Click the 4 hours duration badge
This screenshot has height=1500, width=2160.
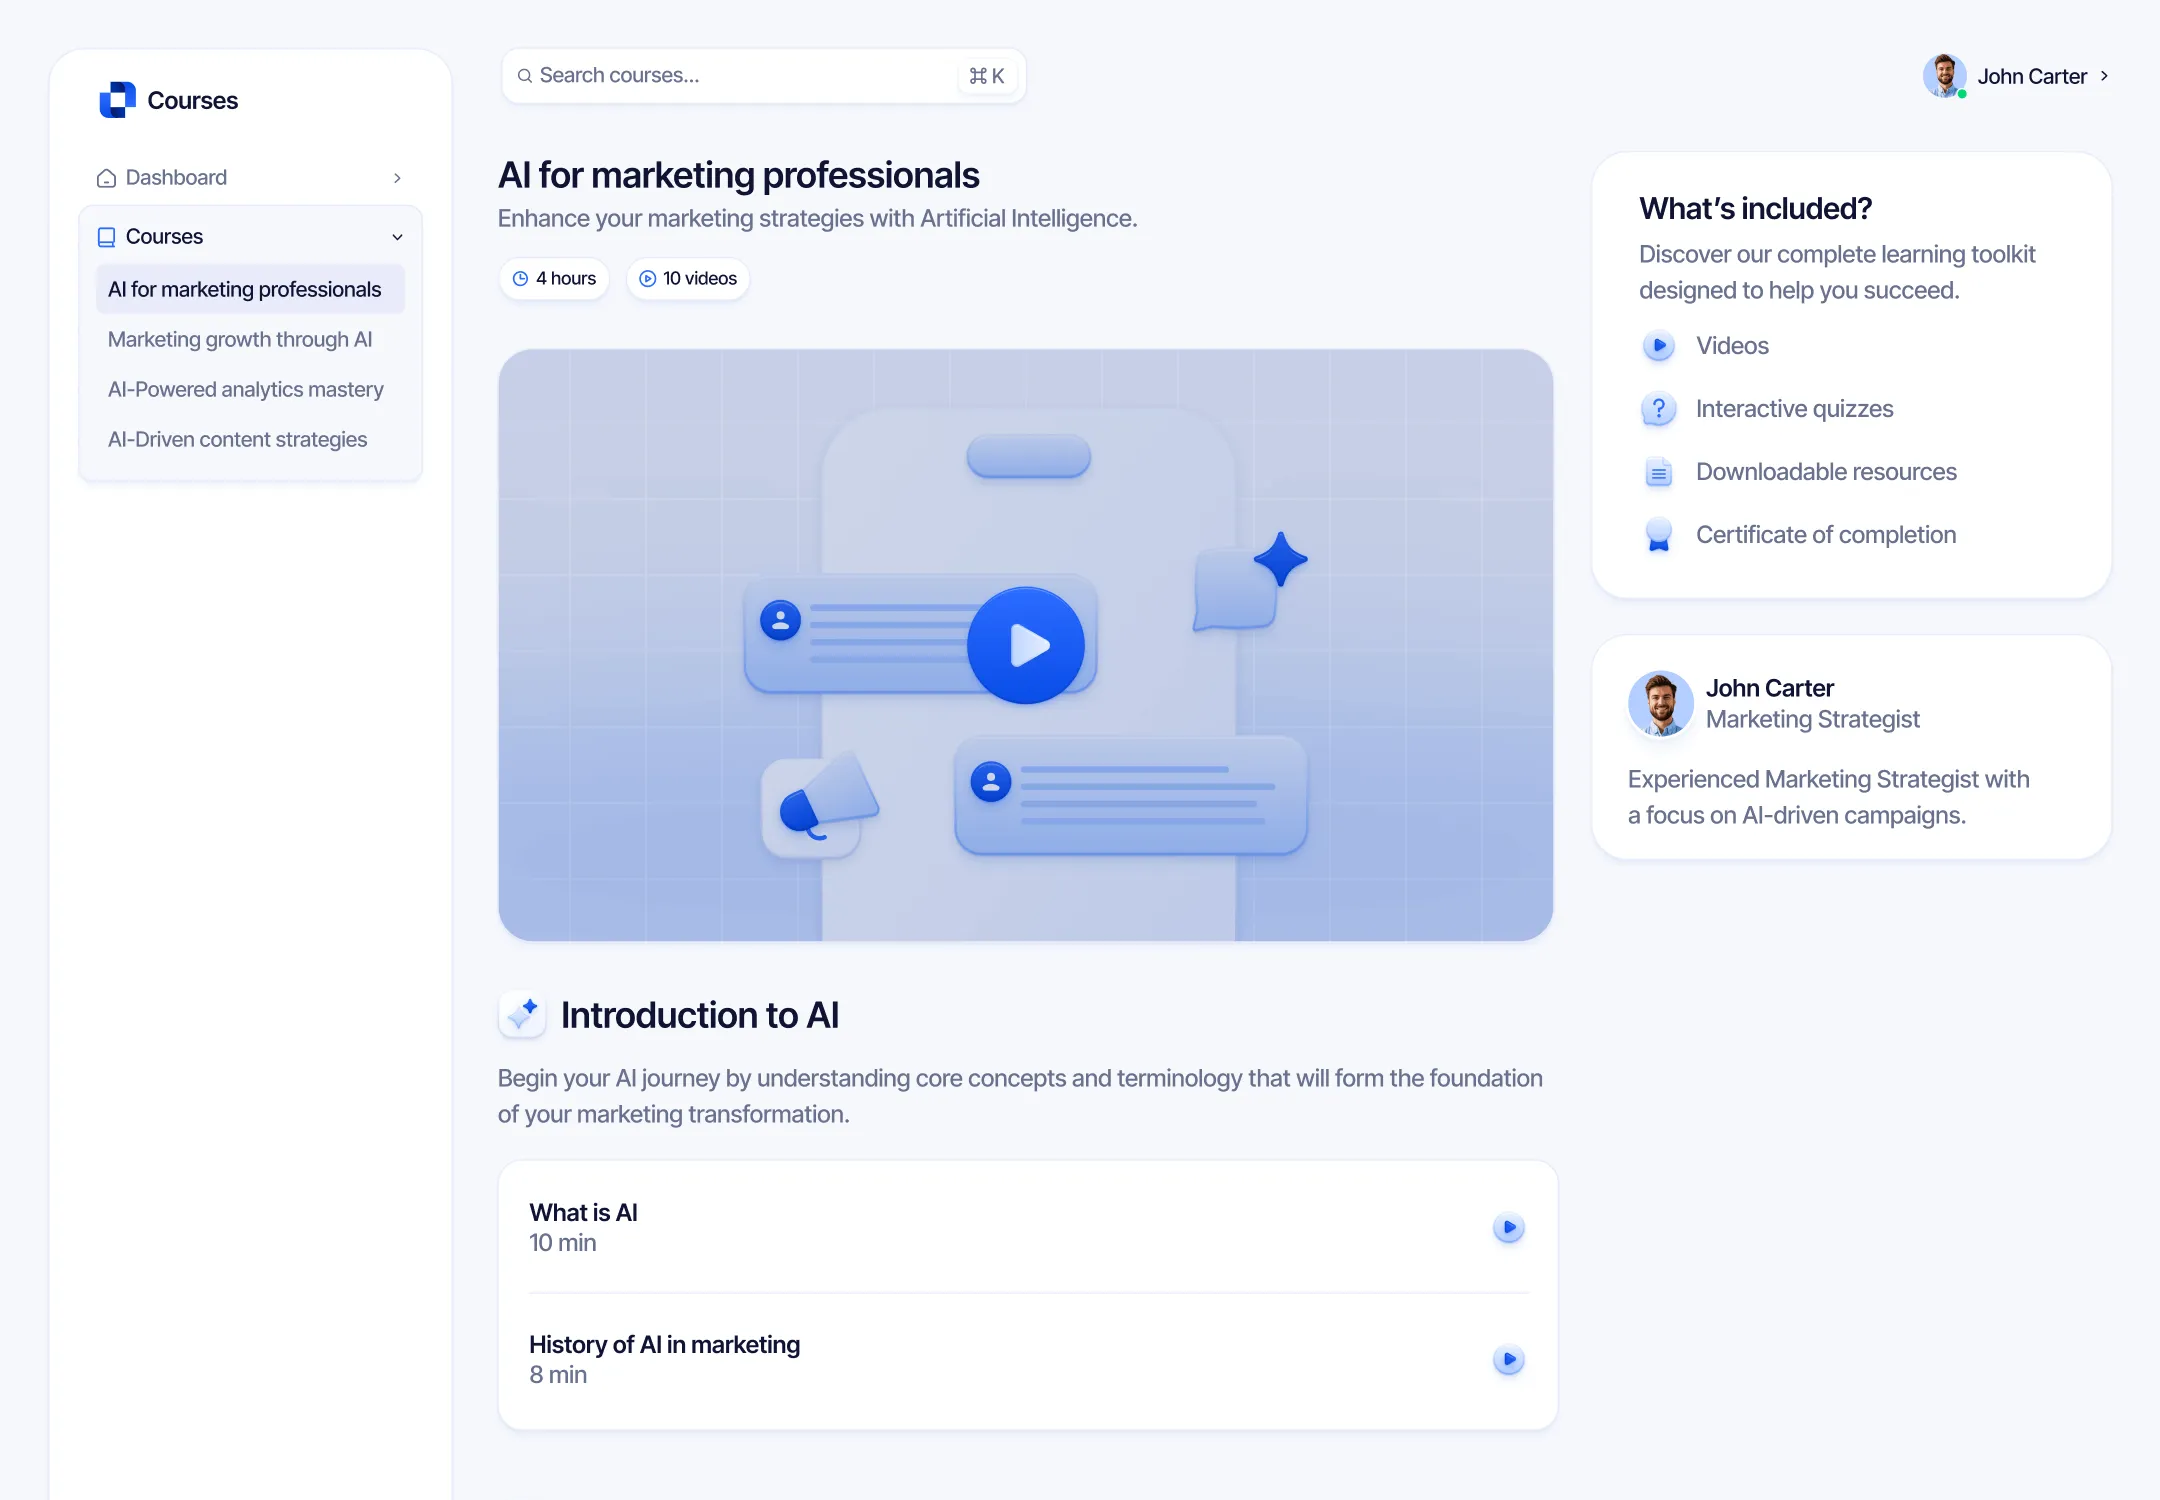[x=554, y=279]
